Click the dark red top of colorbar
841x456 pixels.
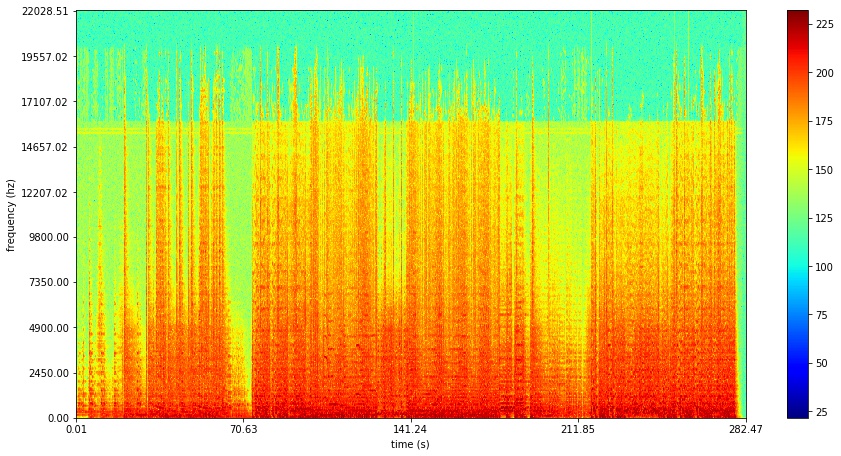pyautogui.click(x=797, y=15)
